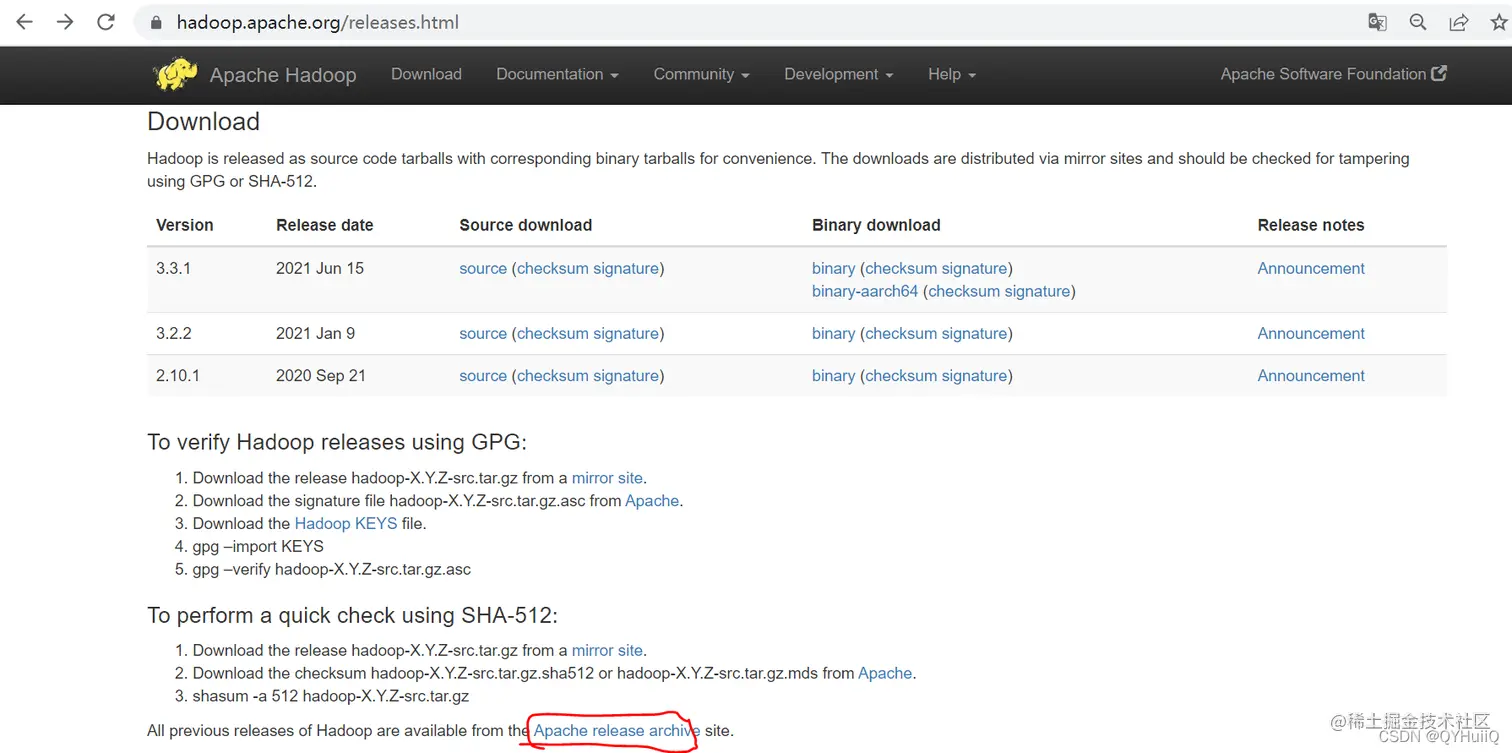Open binary signature for 3.2.2
Image resolution: width=1512 pixels, height=753 pixels.
pyautogui.click(x=973, y=333)
